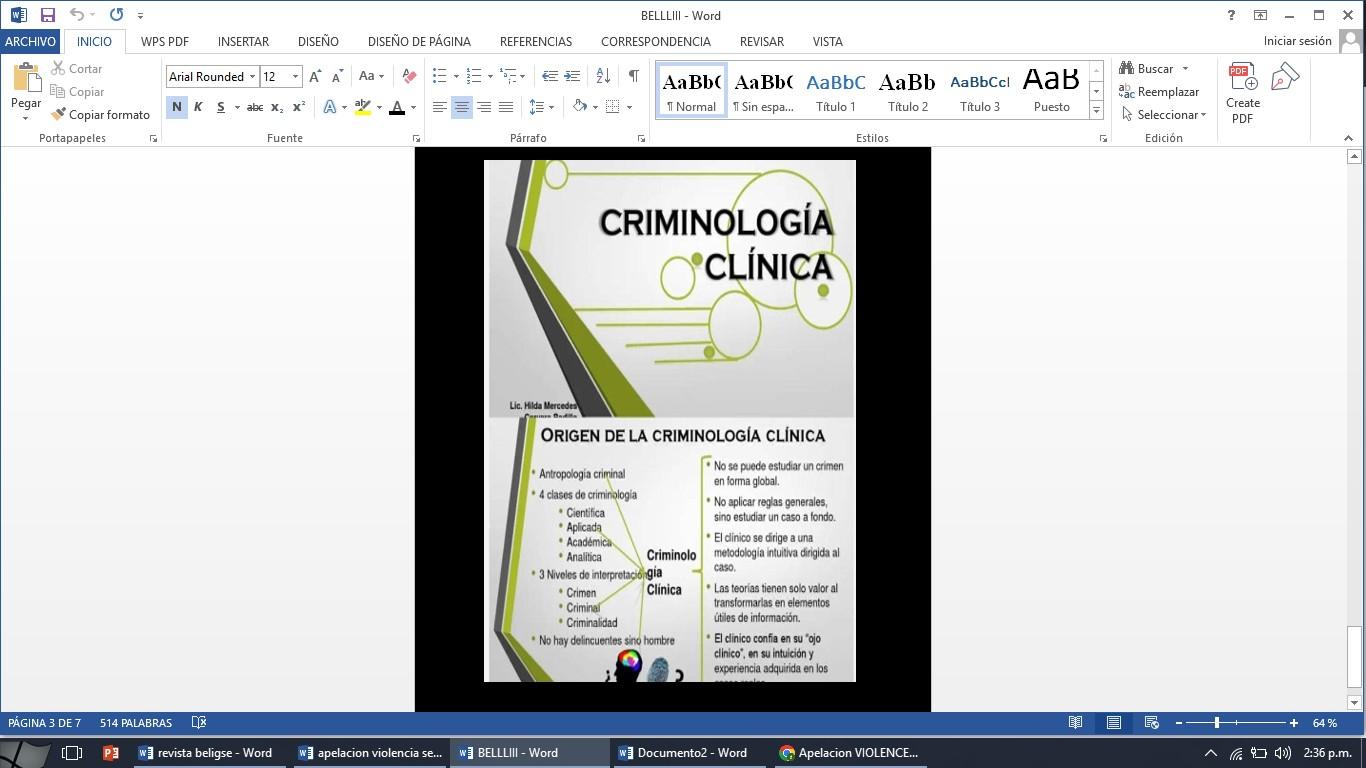Apply superscript formatting
The height and width of the screenshot is (768, 1366).
tap(298, 107)
